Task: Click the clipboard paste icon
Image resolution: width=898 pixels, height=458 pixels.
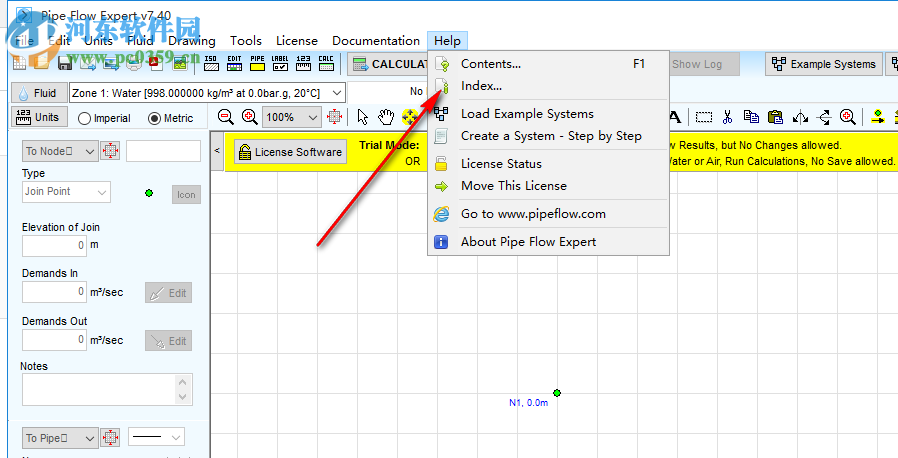Action: click(775, 117)
